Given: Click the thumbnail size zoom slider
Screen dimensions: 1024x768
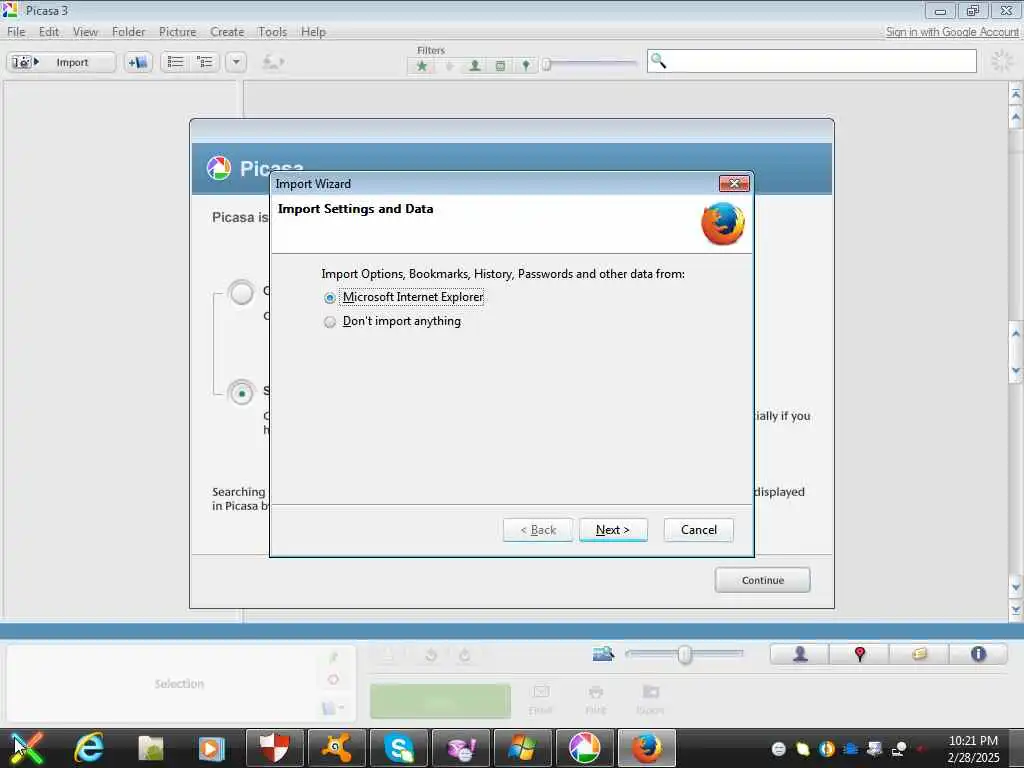Looking at the screenshot, I should 684,654.
